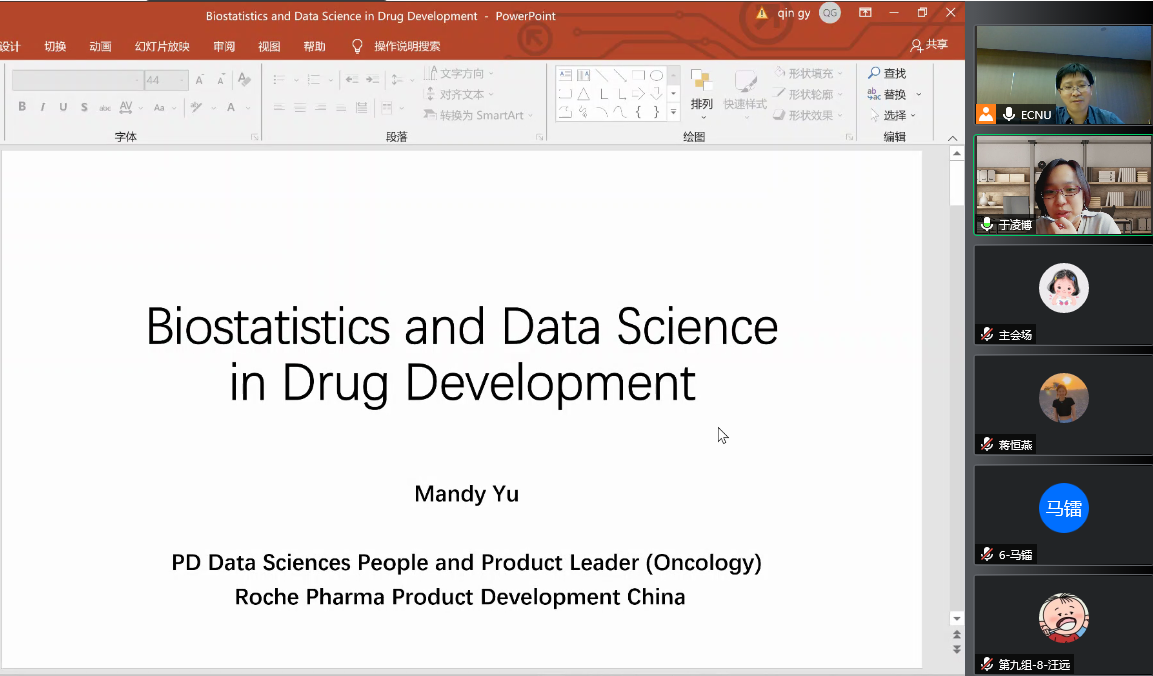Switch to the 幻灯片放映 (Slide Show) tab
The height and width of the screenshot is (676, 1153).
[162, 46]
